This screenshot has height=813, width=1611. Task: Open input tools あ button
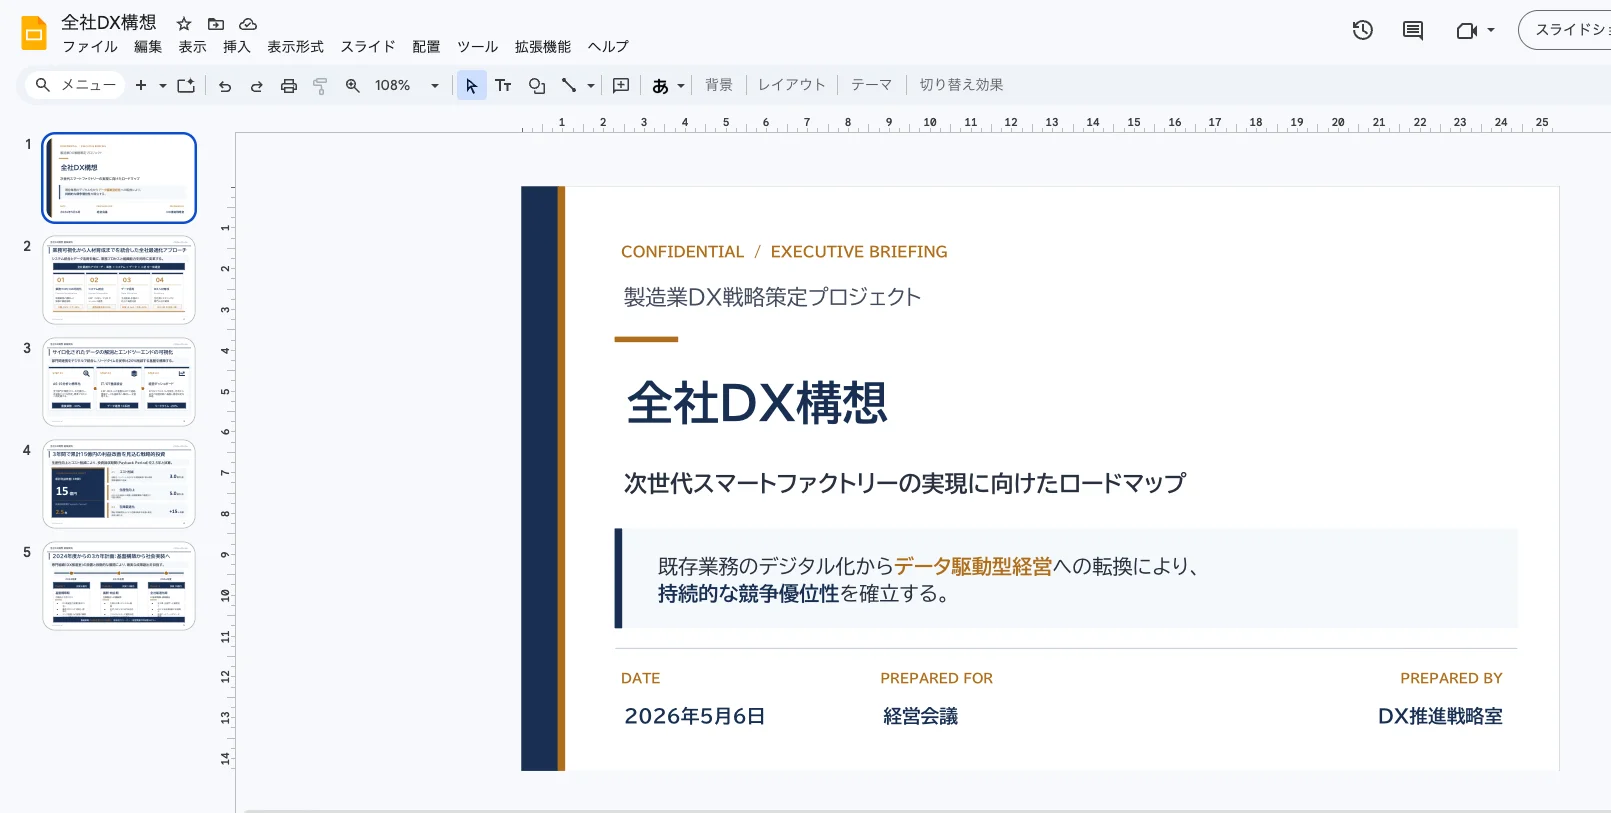coord(660,86)
